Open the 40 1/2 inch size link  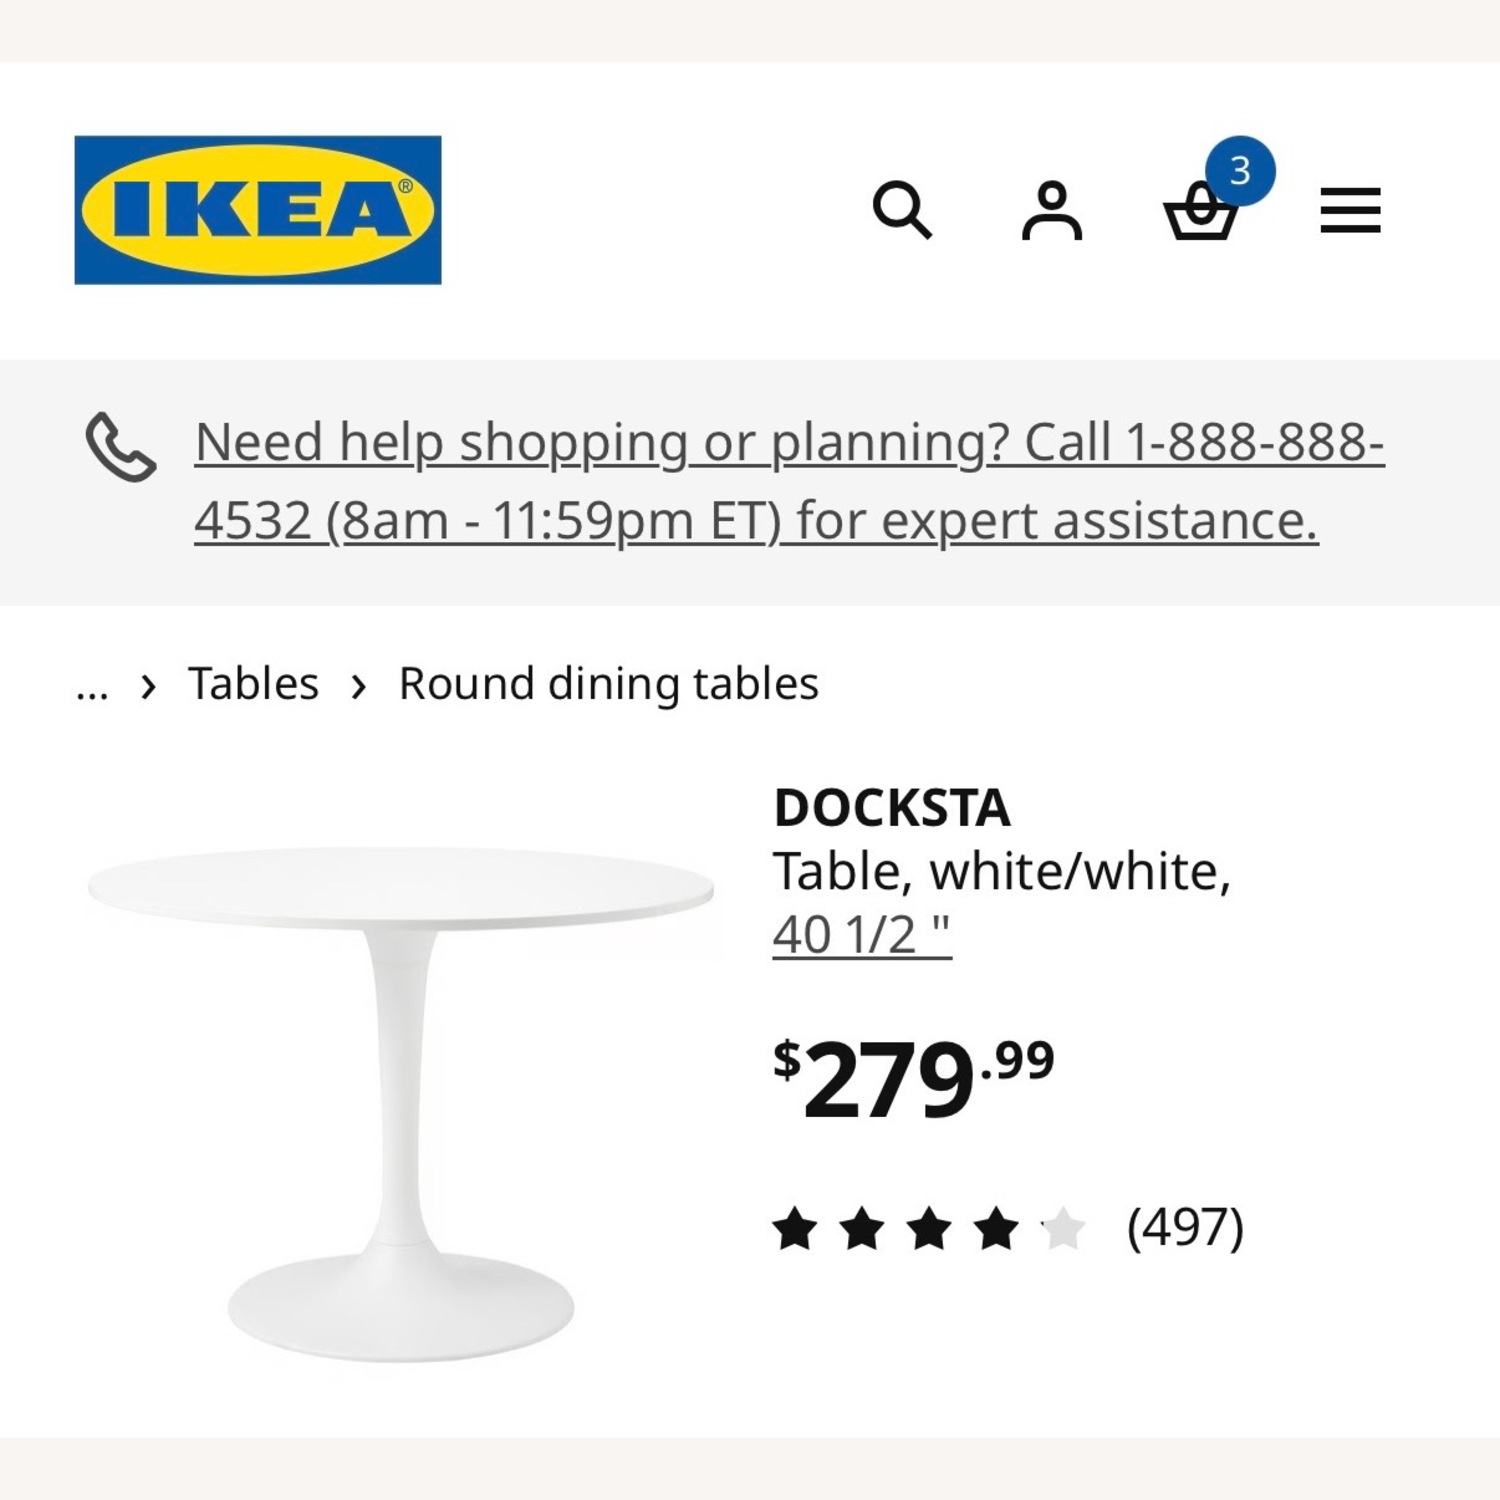pyautogui.click(x=862, y=936)
